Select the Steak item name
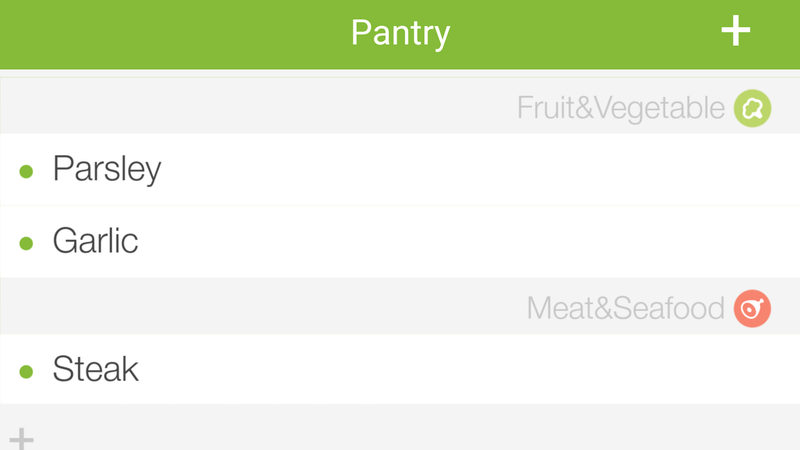 coord(95,369)
